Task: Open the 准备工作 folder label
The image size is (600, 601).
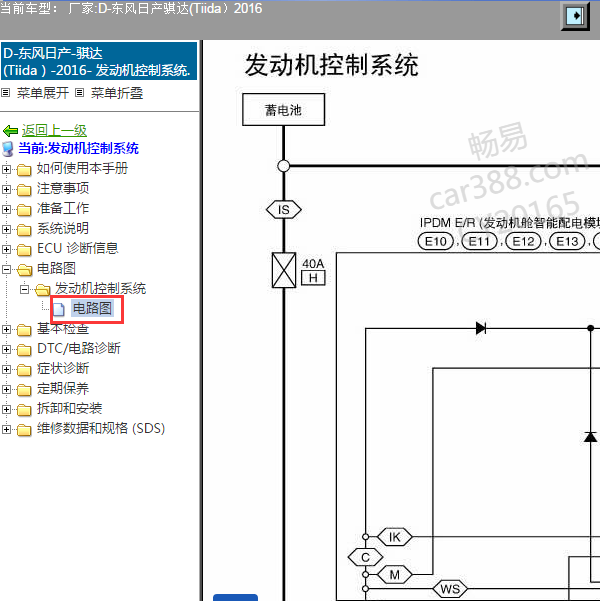Action: [63, 208]
